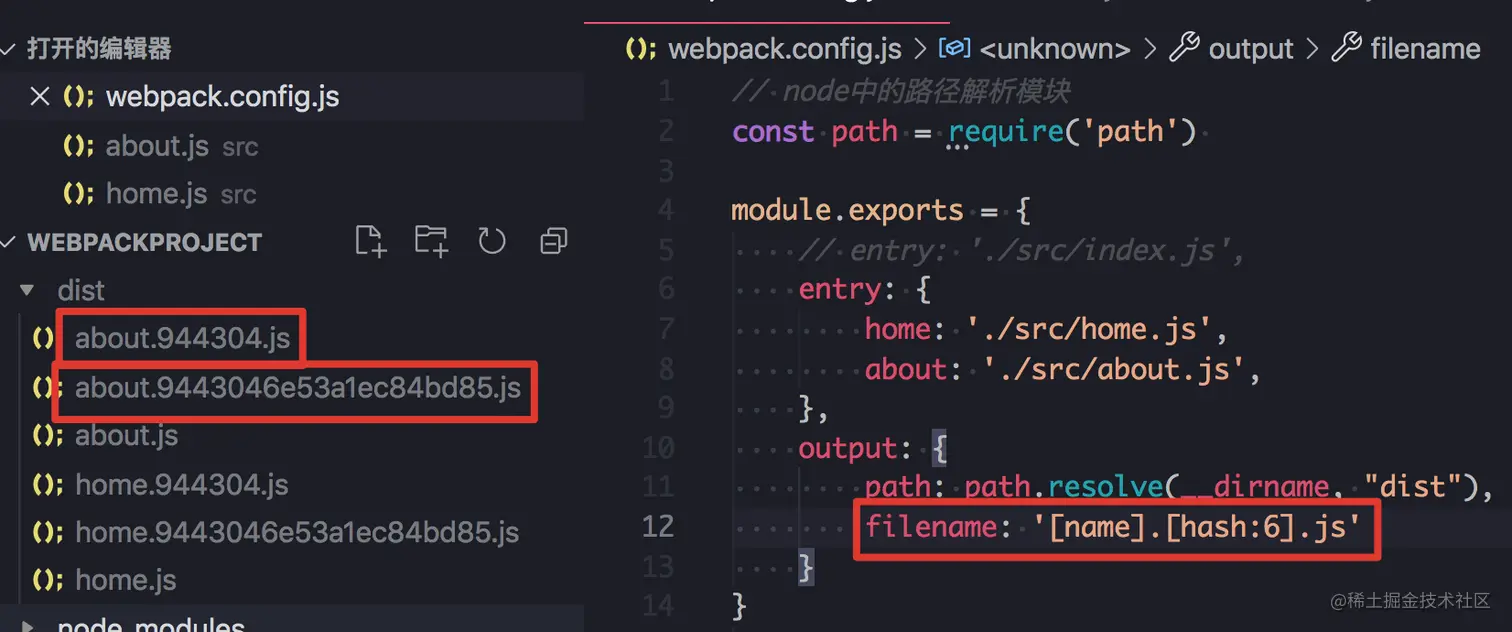
Task: Open about.js src in open editors
Action: (x=182, y=146)
